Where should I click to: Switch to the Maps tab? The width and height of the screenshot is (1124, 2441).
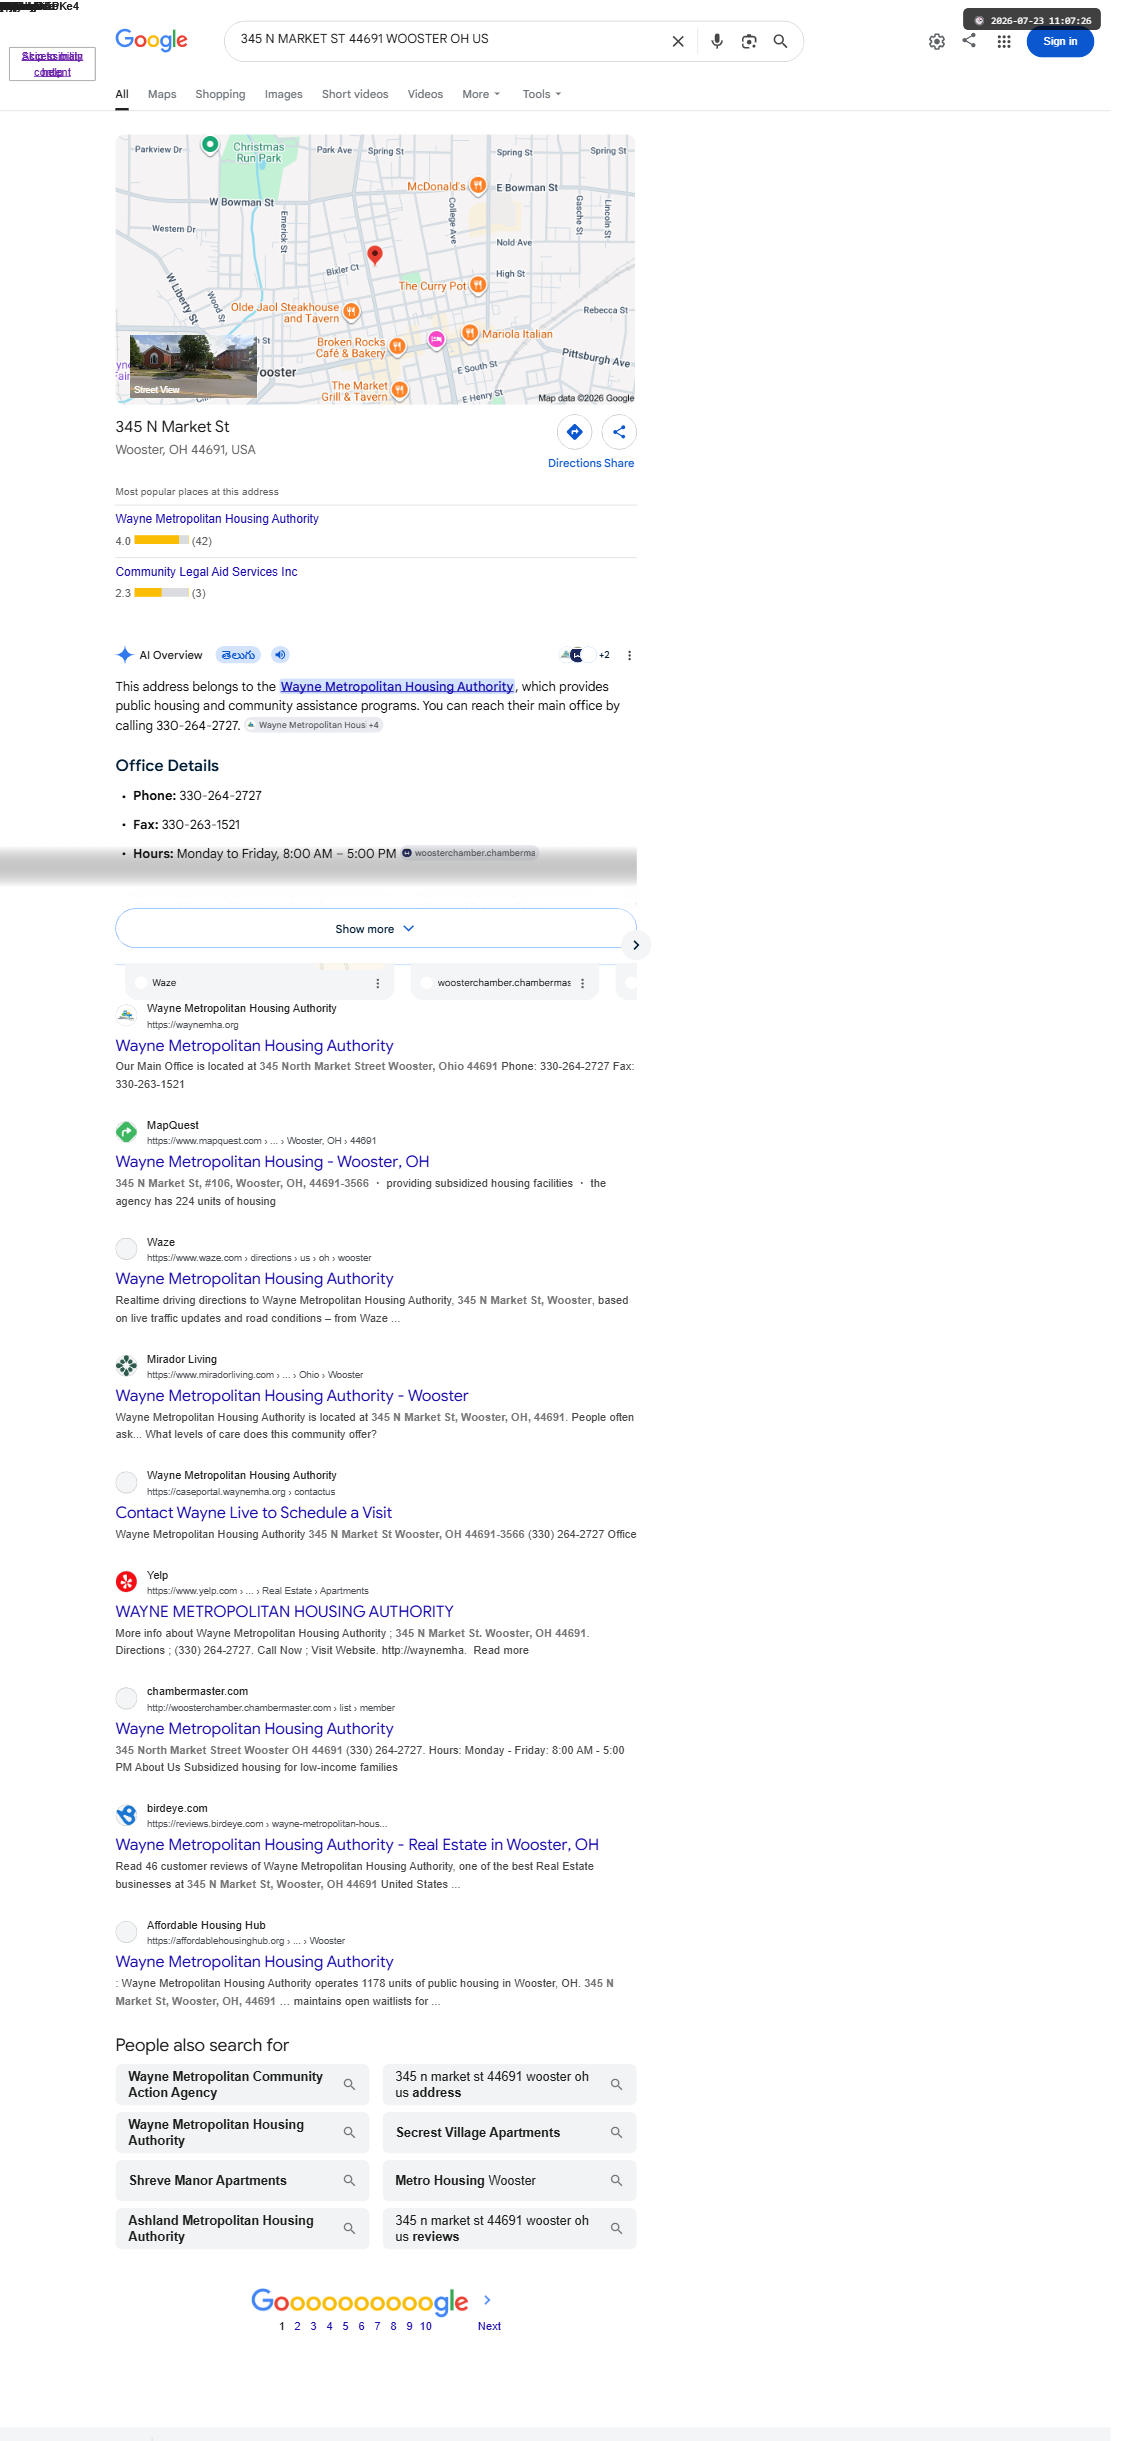162,94
